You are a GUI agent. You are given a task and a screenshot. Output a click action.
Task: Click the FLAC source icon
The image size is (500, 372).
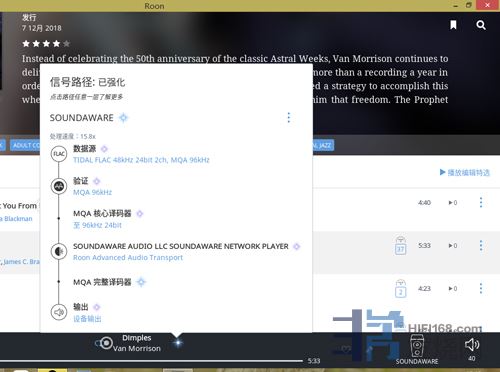[59, 154]
